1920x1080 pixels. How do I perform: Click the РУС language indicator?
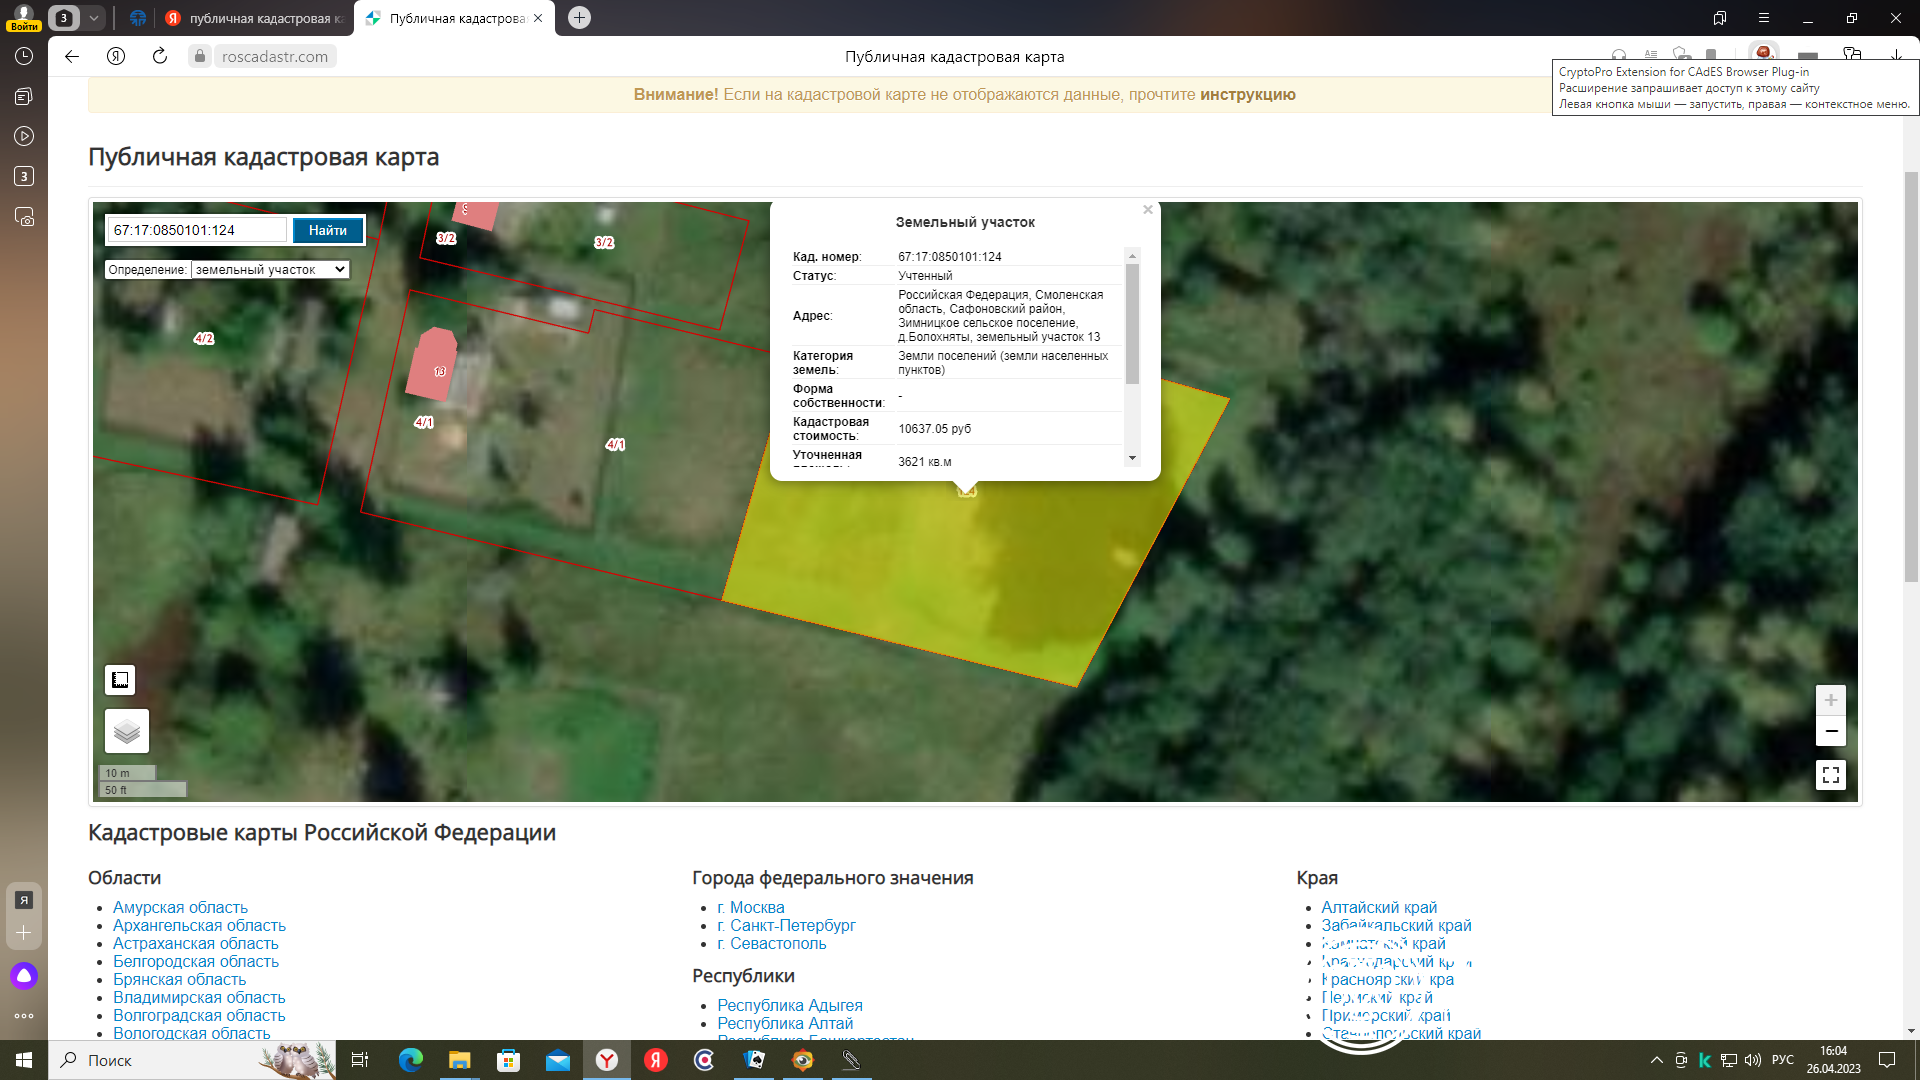[1783, 1060]
